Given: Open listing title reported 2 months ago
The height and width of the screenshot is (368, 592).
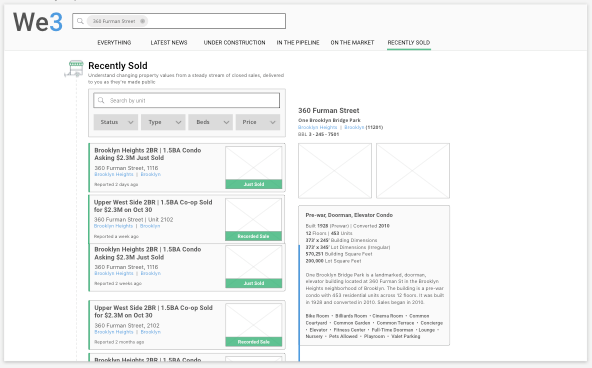Looking at the screenshot, I should 153,312.
